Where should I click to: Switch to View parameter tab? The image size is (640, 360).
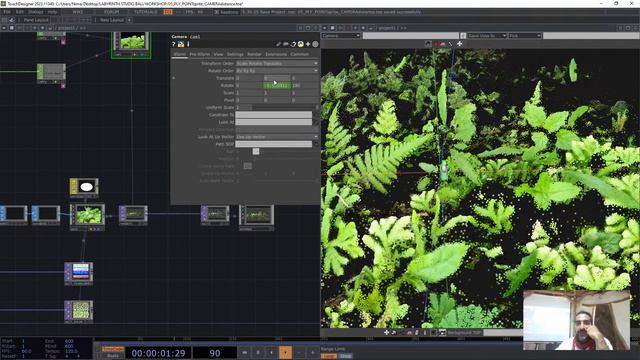point(218,54)
